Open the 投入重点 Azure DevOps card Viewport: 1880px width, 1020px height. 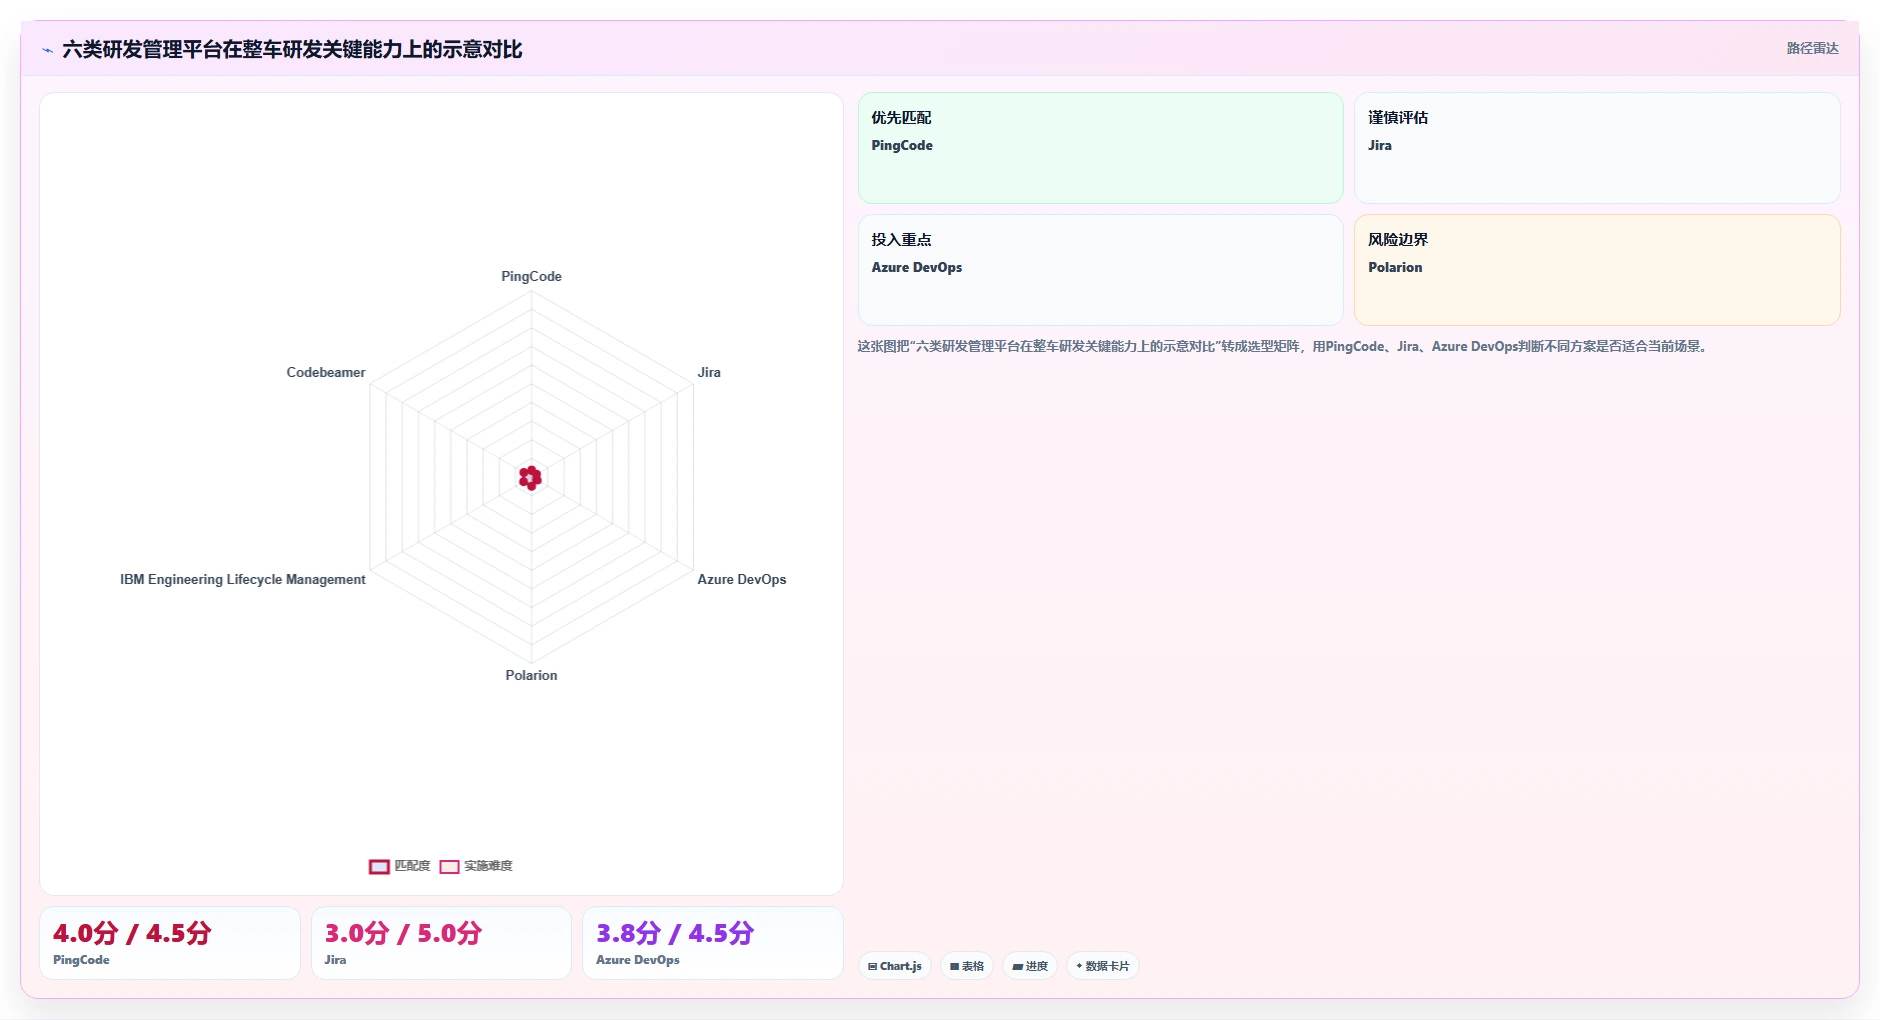tap(1100, 270)
